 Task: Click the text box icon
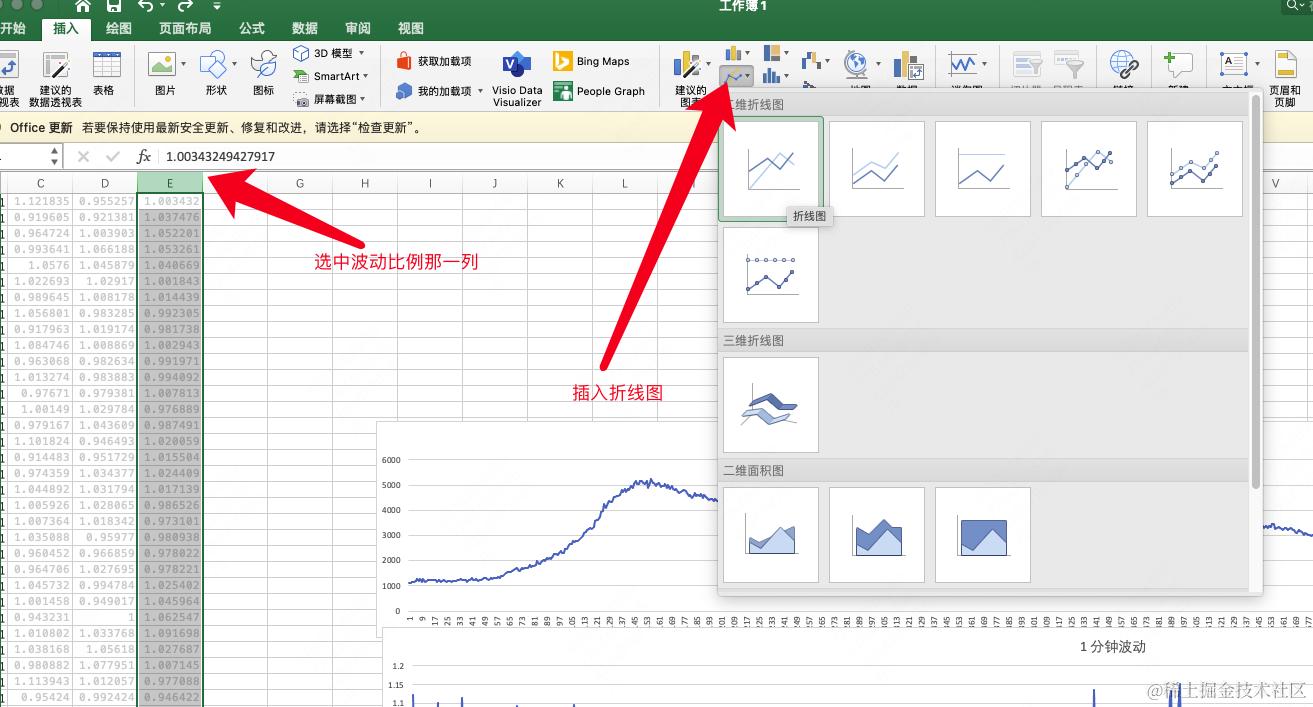click(1233, 65)
